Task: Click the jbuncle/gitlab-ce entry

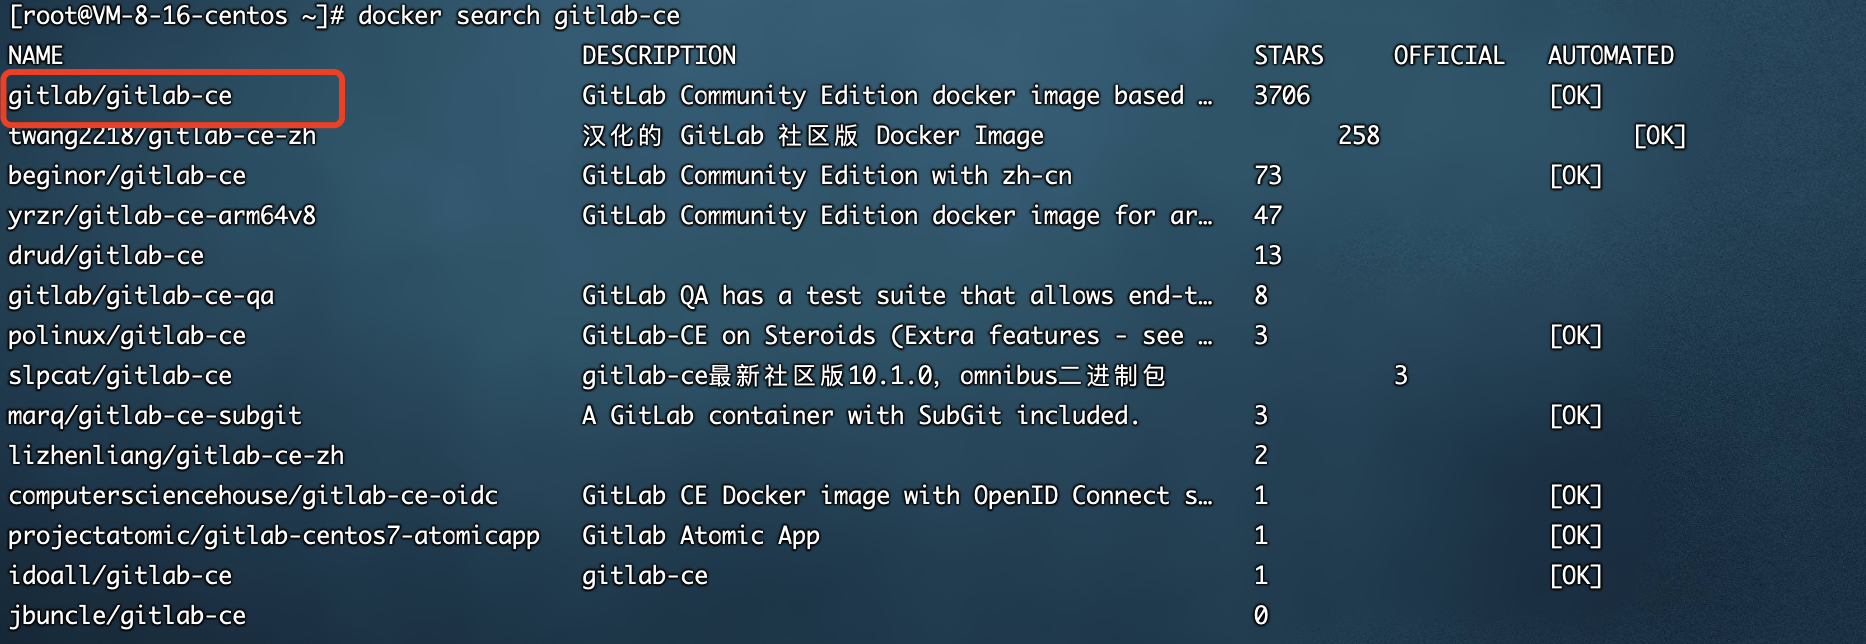Action: [x=127, y=616]
